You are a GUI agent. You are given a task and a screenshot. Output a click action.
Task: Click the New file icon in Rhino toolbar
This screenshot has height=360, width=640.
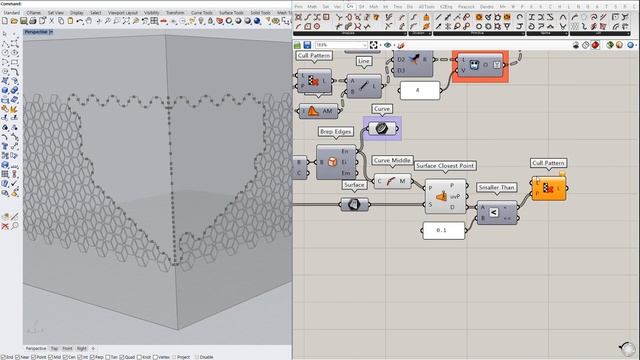point(5,21)
